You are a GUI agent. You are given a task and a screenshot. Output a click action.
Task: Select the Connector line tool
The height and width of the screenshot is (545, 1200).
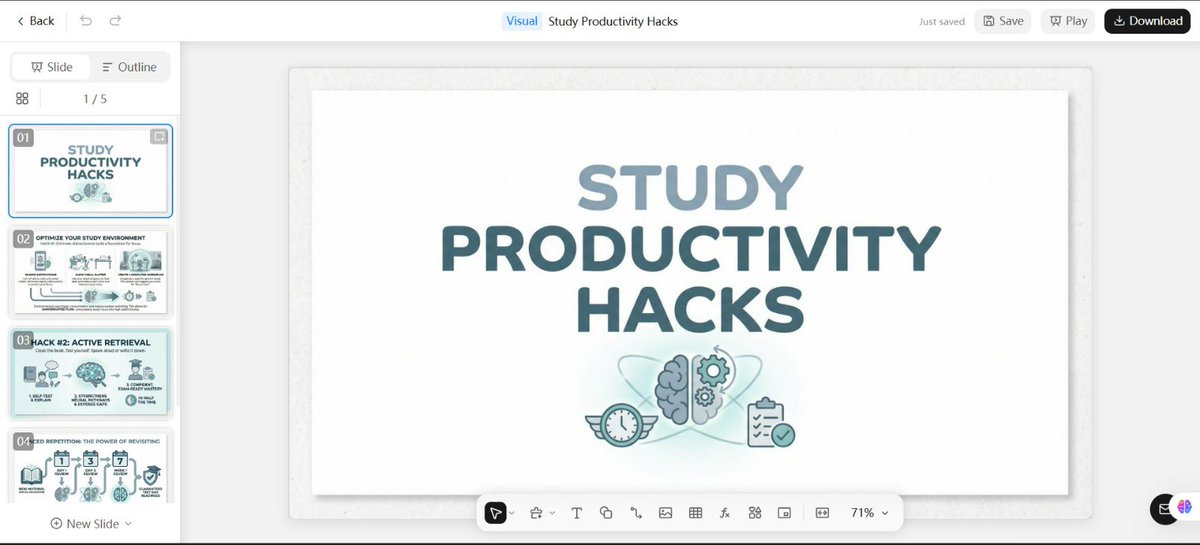[636, 513]
